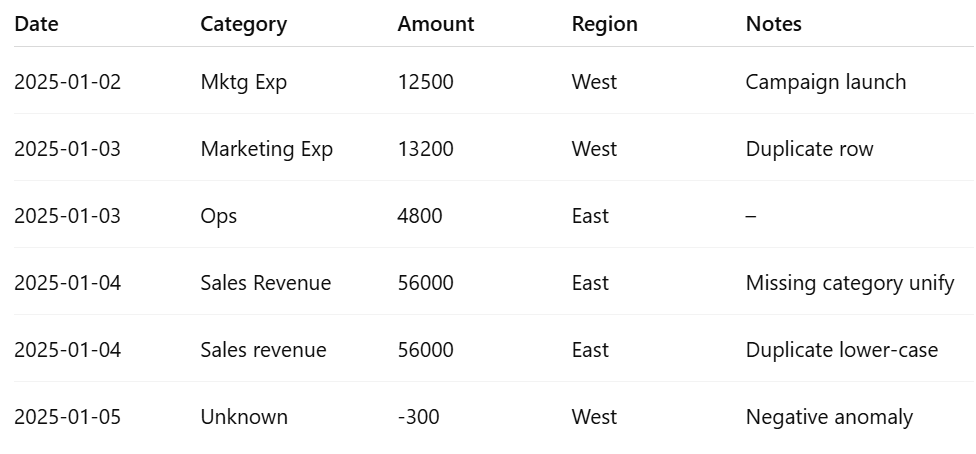Image resolution: width=976 pixels, height=454 pixels.
Task: Click the Missing category unify note
Action: [x=850, y=283]
